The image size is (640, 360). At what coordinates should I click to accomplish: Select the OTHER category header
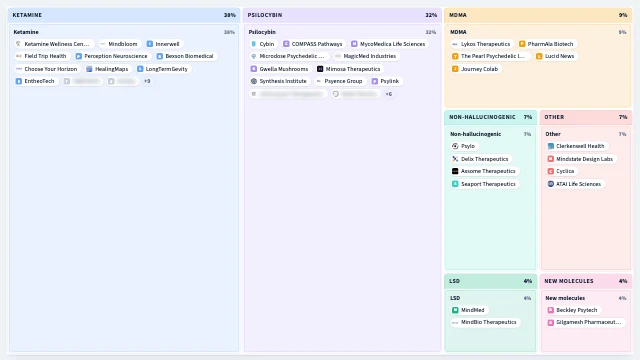tap(586, 117)
